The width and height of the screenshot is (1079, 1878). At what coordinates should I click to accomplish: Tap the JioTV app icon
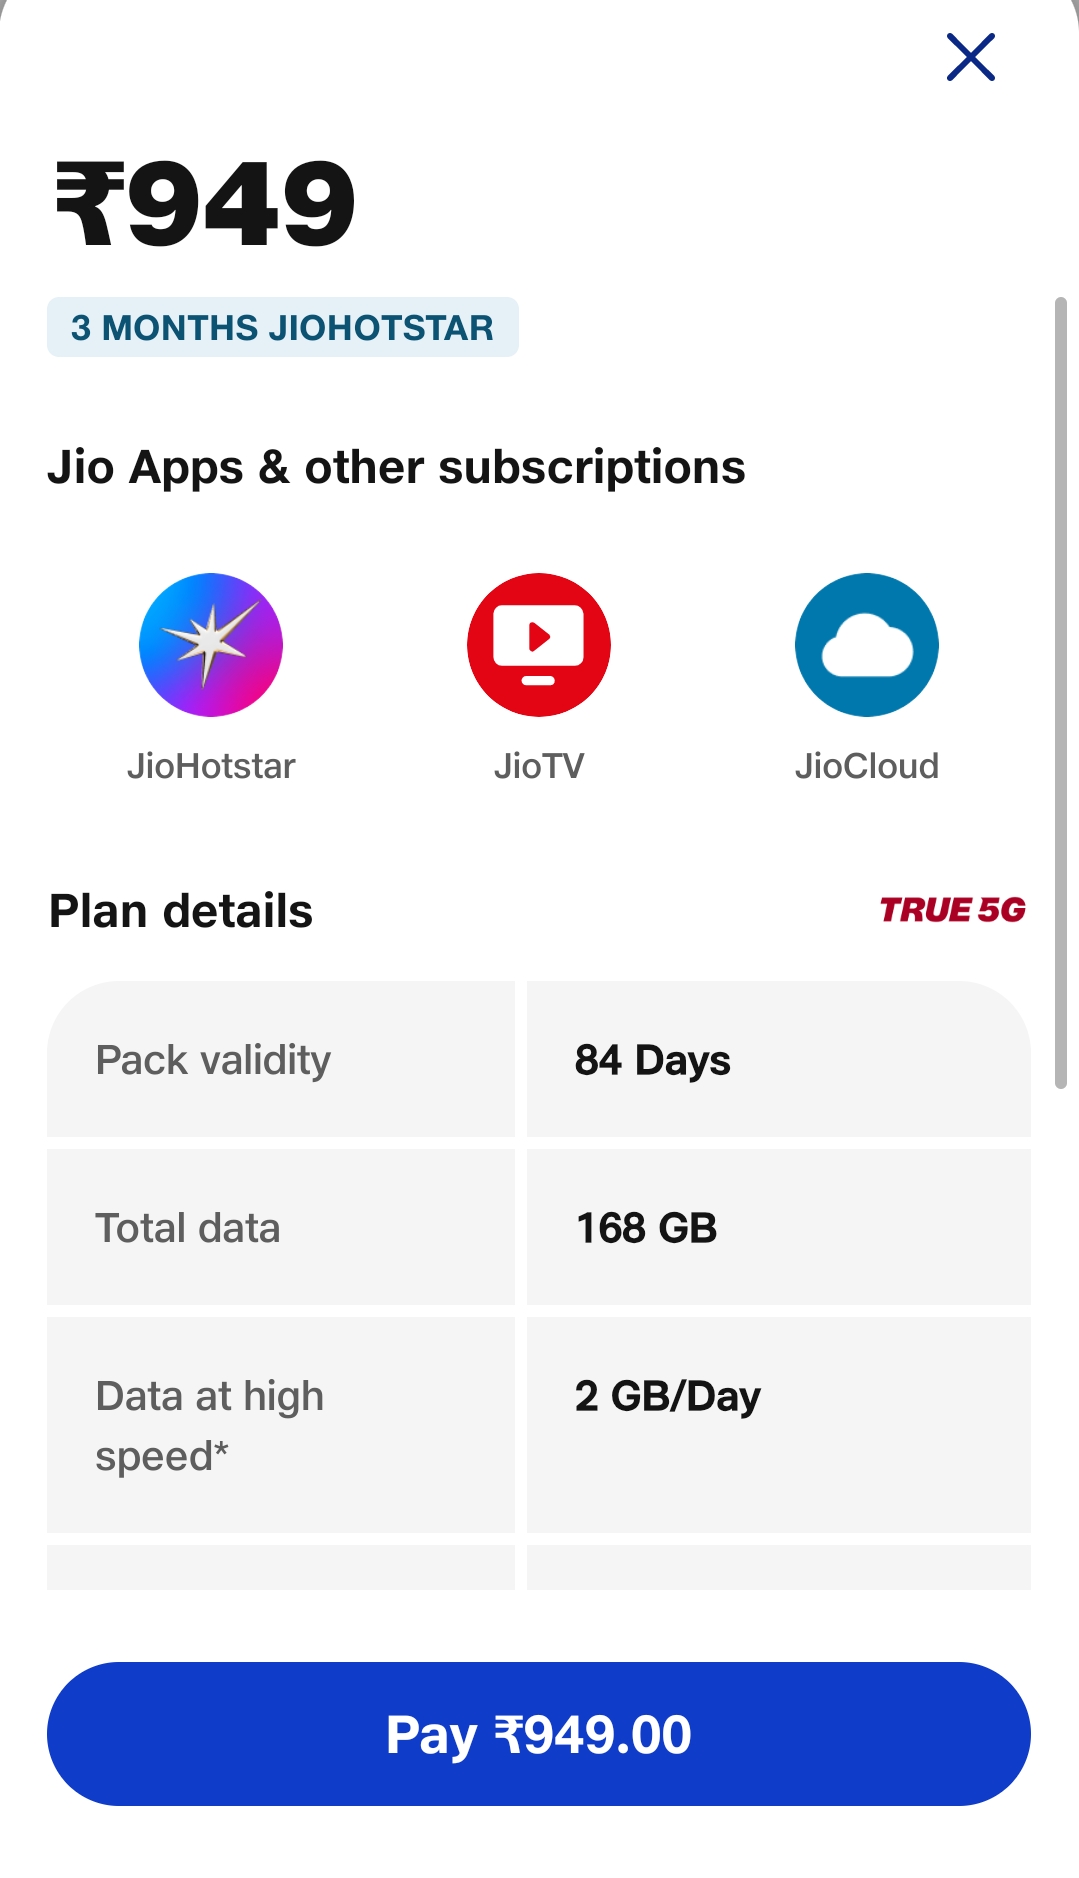tap(539, 645)
